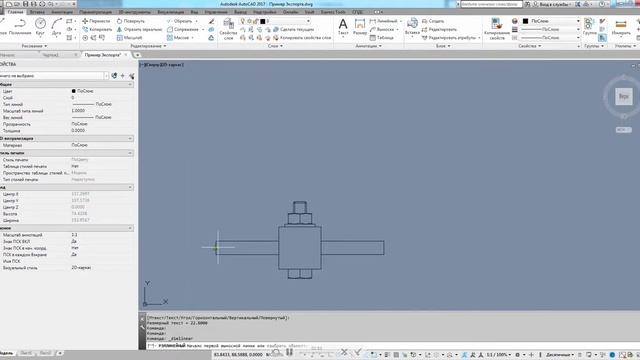Select the Arc (Дуга) tool
This screenshot has height=360, width=640.
pos(56,27)
